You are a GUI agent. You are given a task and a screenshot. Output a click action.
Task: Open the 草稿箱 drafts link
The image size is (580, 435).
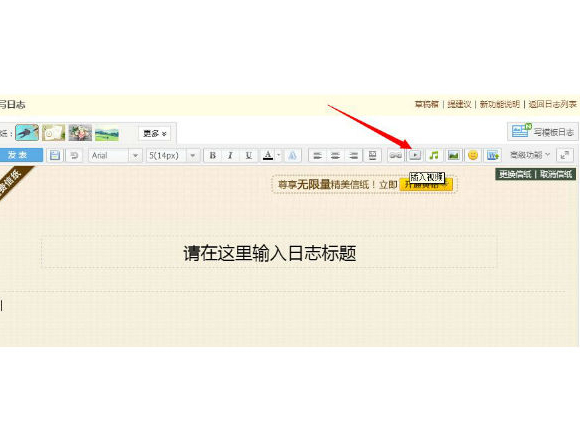pos(426,104)
